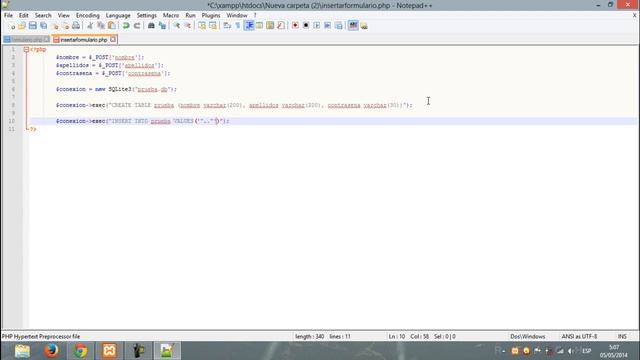Viewport: 640px width, 360px height.
Task: Open the Search menu
Action: (x=43, y=16)
